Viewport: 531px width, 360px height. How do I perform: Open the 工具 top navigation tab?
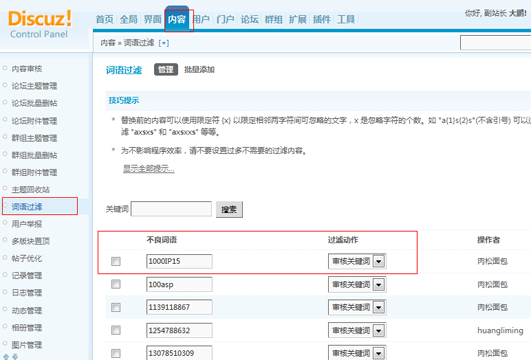pyautogui.click(x=346, y=19)
